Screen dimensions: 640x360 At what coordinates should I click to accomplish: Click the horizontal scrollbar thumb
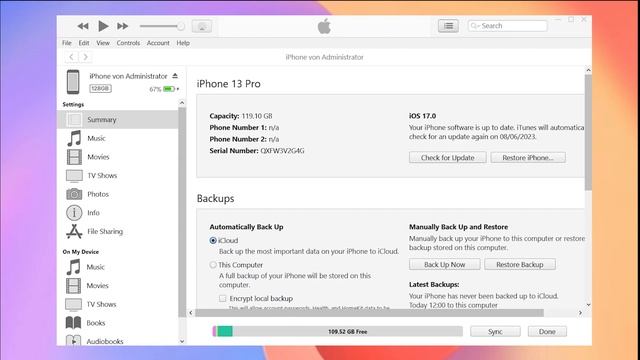(369, 313)
